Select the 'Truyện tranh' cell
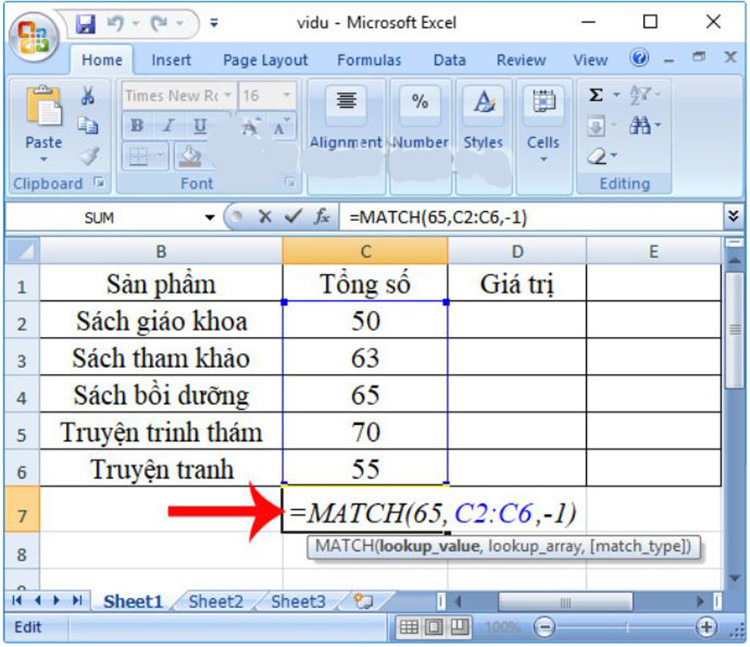The width and height of the screenshot is (750, 647). pyautogui.click(x=161, y=469)
